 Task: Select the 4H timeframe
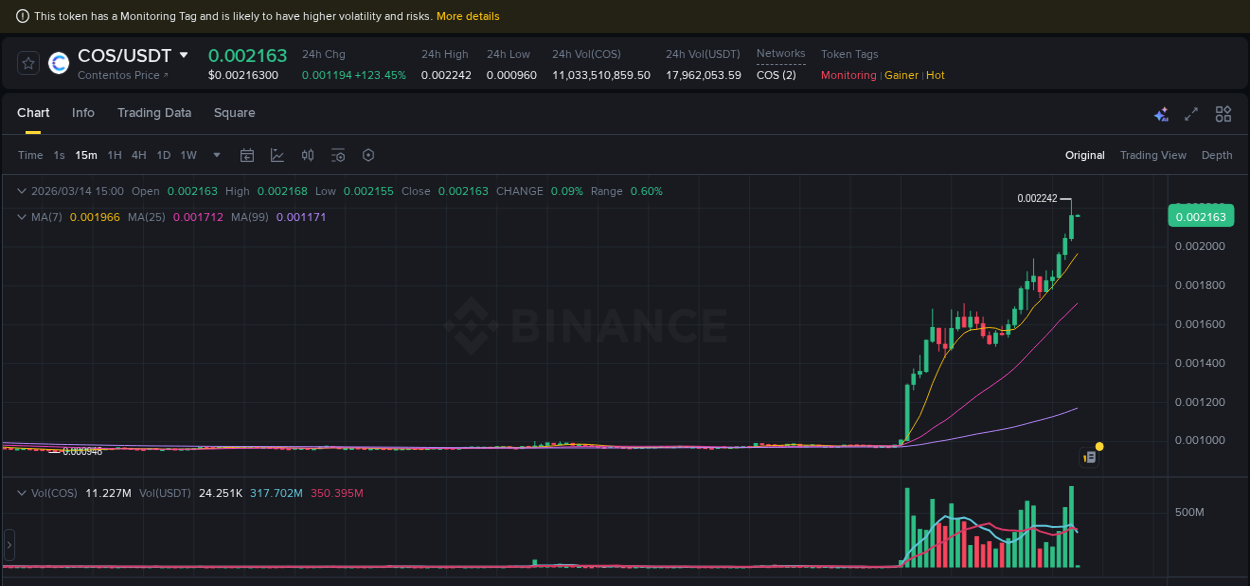tap(139, 155)
